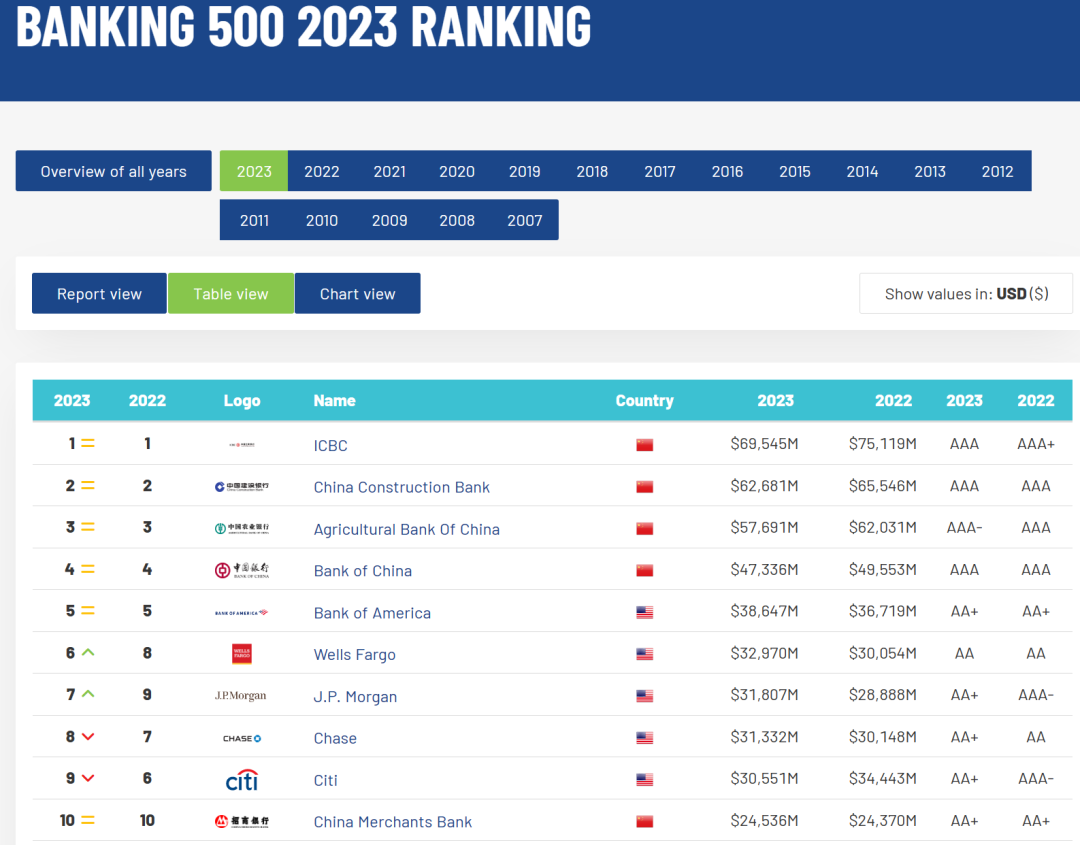Open the Wells Fargo link
The width and height of the screenshot is (1080, 845).
tap(355, 655)
